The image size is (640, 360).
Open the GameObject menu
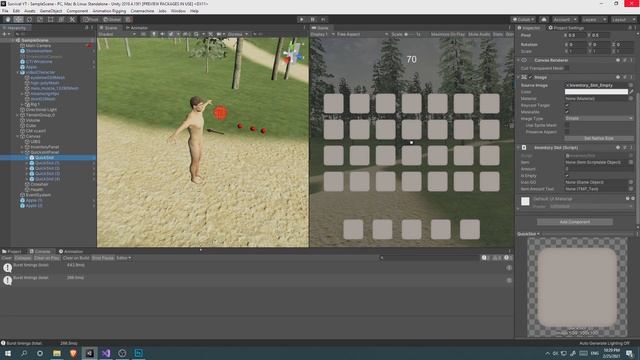[x=51, y=11]
